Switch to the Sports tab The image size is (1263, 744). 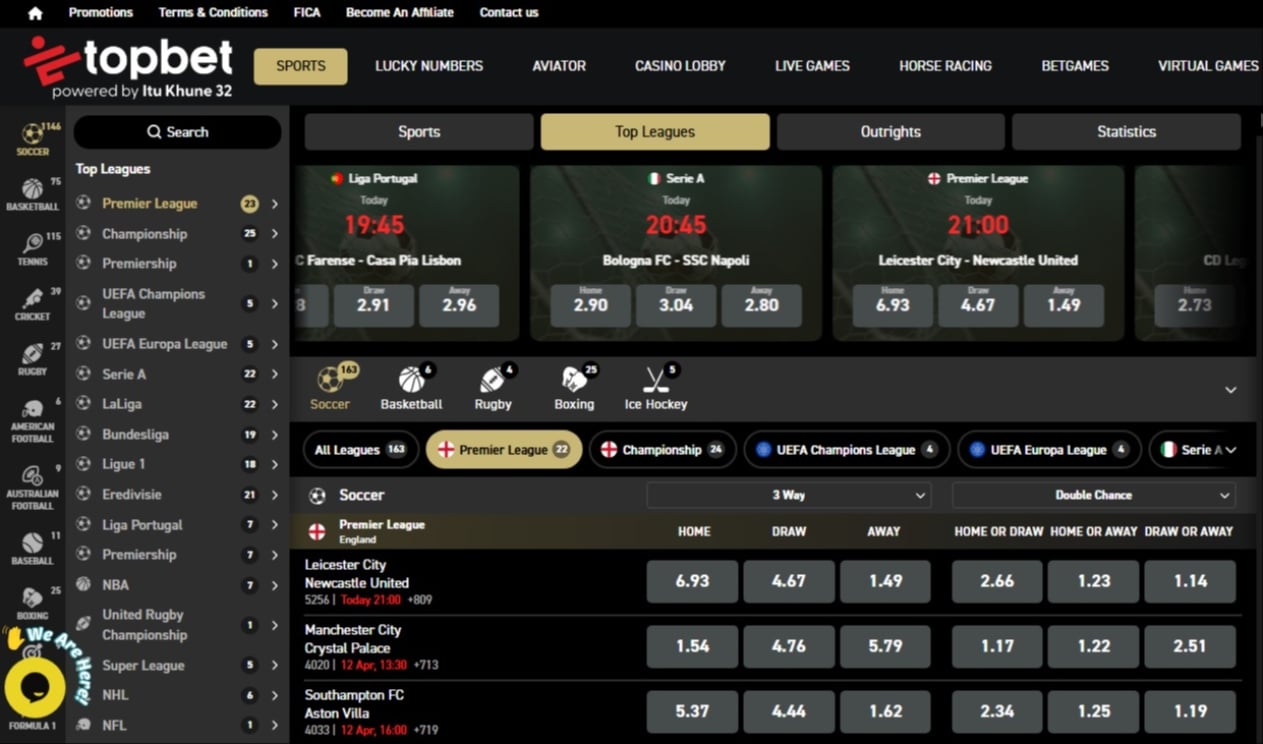419,132
